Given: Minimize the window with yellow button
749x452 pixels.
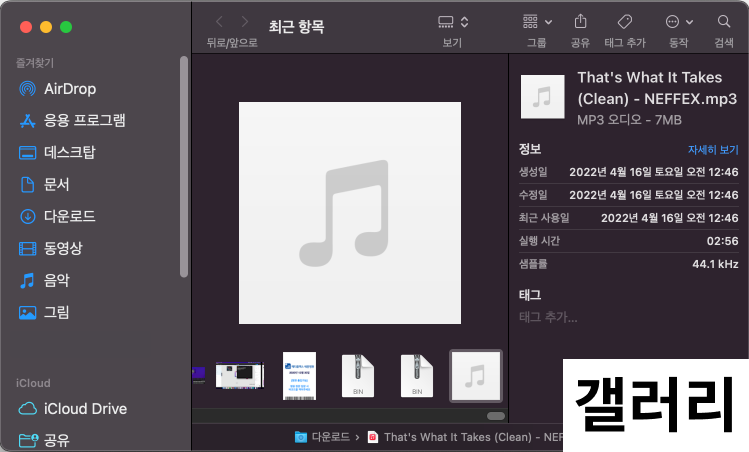Looking at the screenshot, I should coord(46,27).
